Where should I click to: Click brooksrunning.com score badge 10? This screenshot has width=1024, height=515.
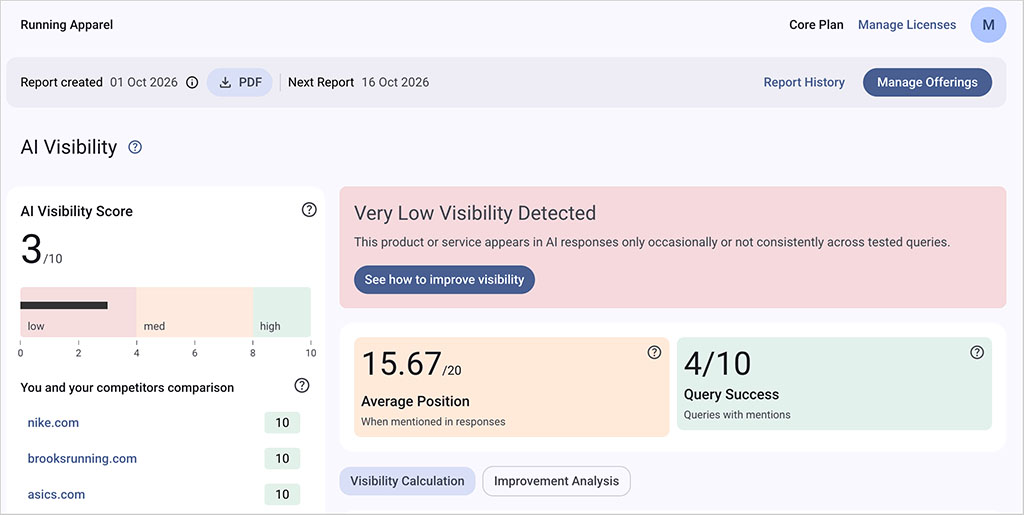point(282,458)
